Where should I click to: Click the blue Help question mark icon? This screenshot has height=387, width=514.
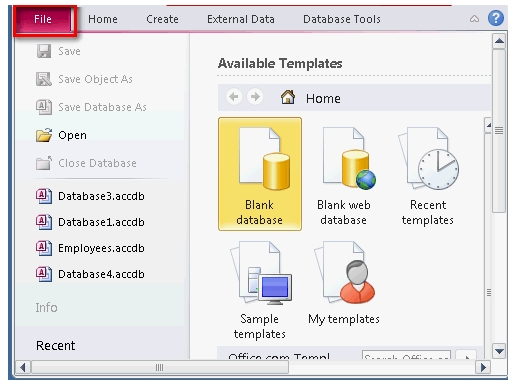[x=496, y=18]
